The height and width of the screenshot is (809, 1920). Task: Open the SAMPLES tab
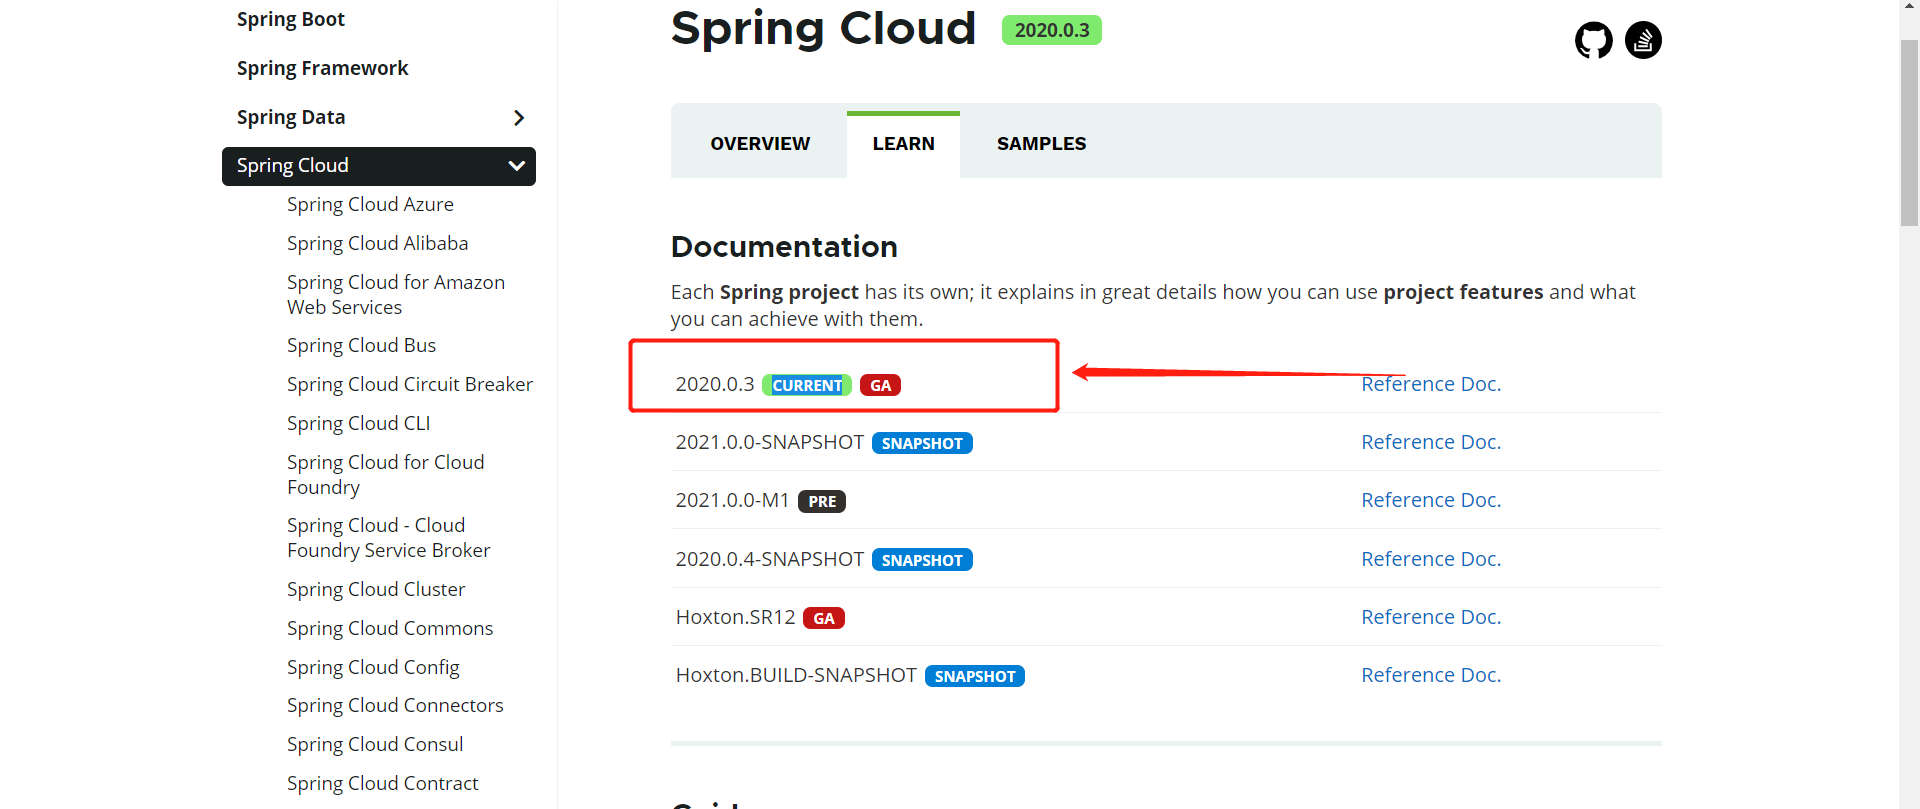(1041, 144)
